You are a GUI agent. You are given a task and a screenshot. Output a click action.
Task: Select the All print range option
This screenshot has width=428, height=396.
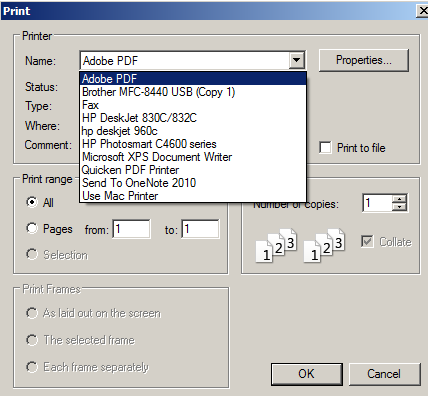coord(32,202)
